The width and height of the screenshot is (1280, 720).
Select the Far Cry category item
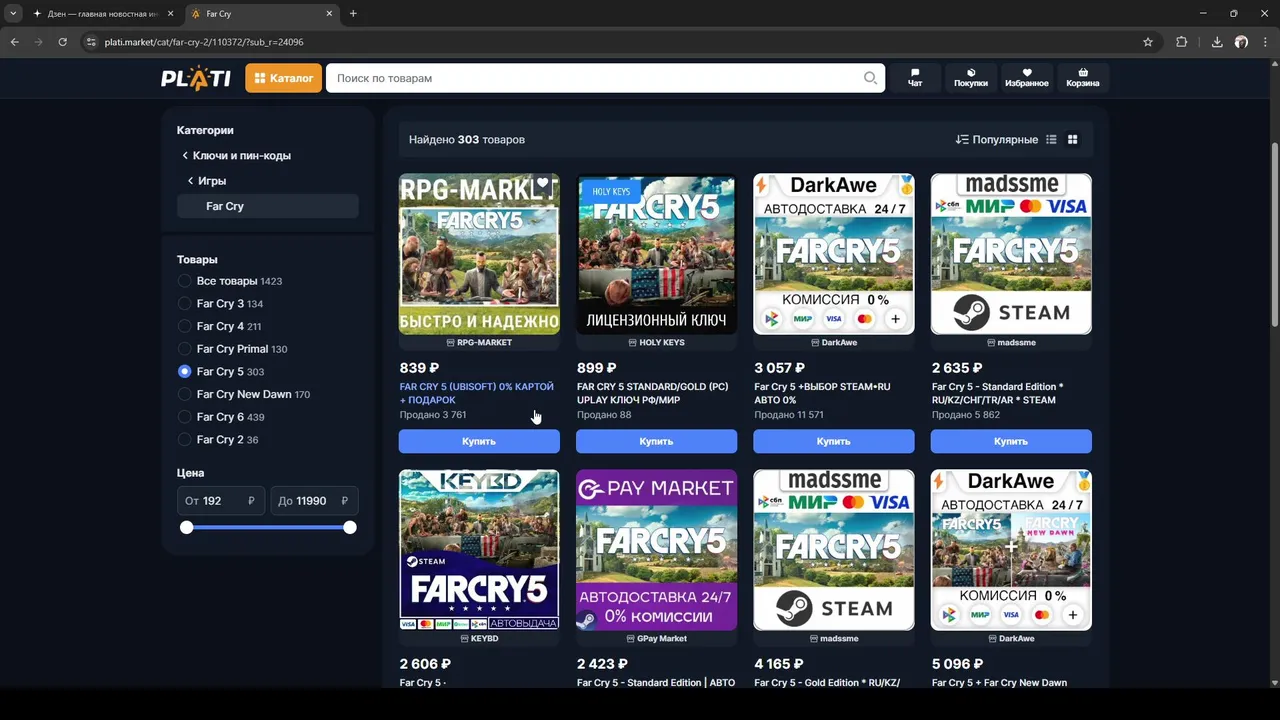(x=267, y=206)
